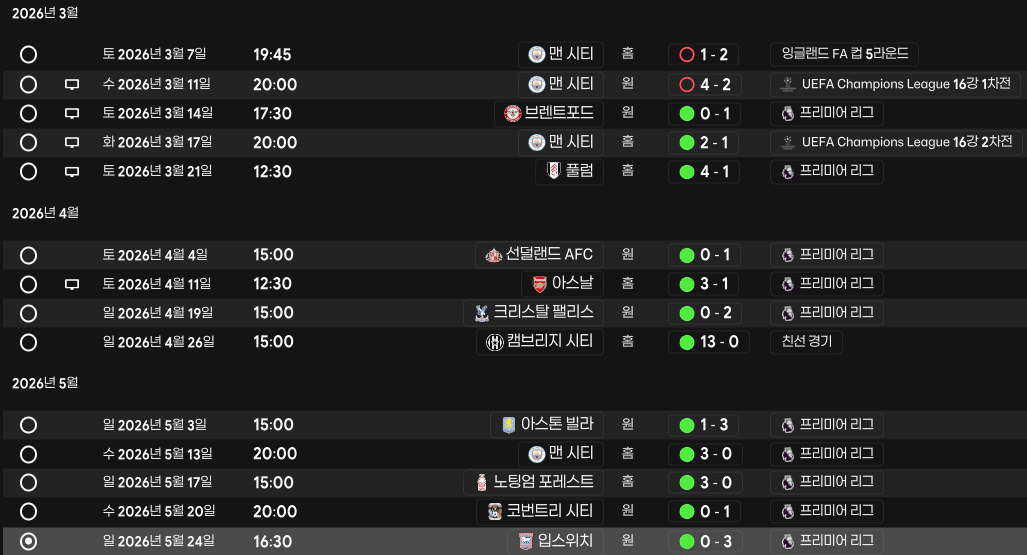Click the 노팅엄 포레스트 team name

point(543,482)
